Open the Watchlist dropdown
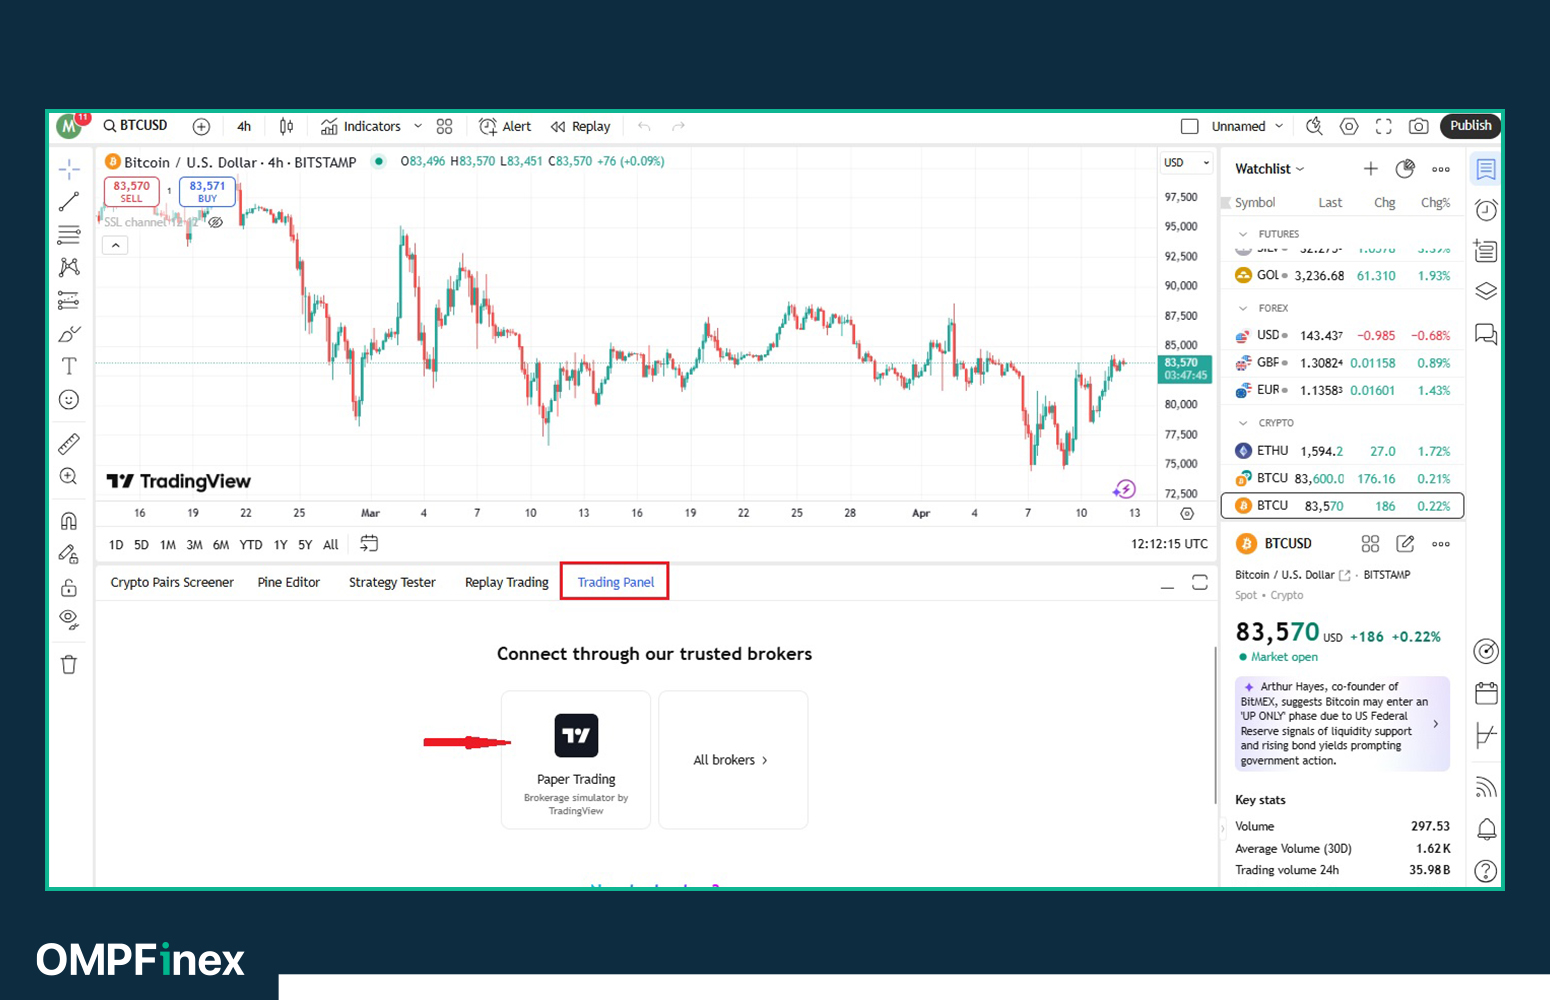 [1269, 169]
